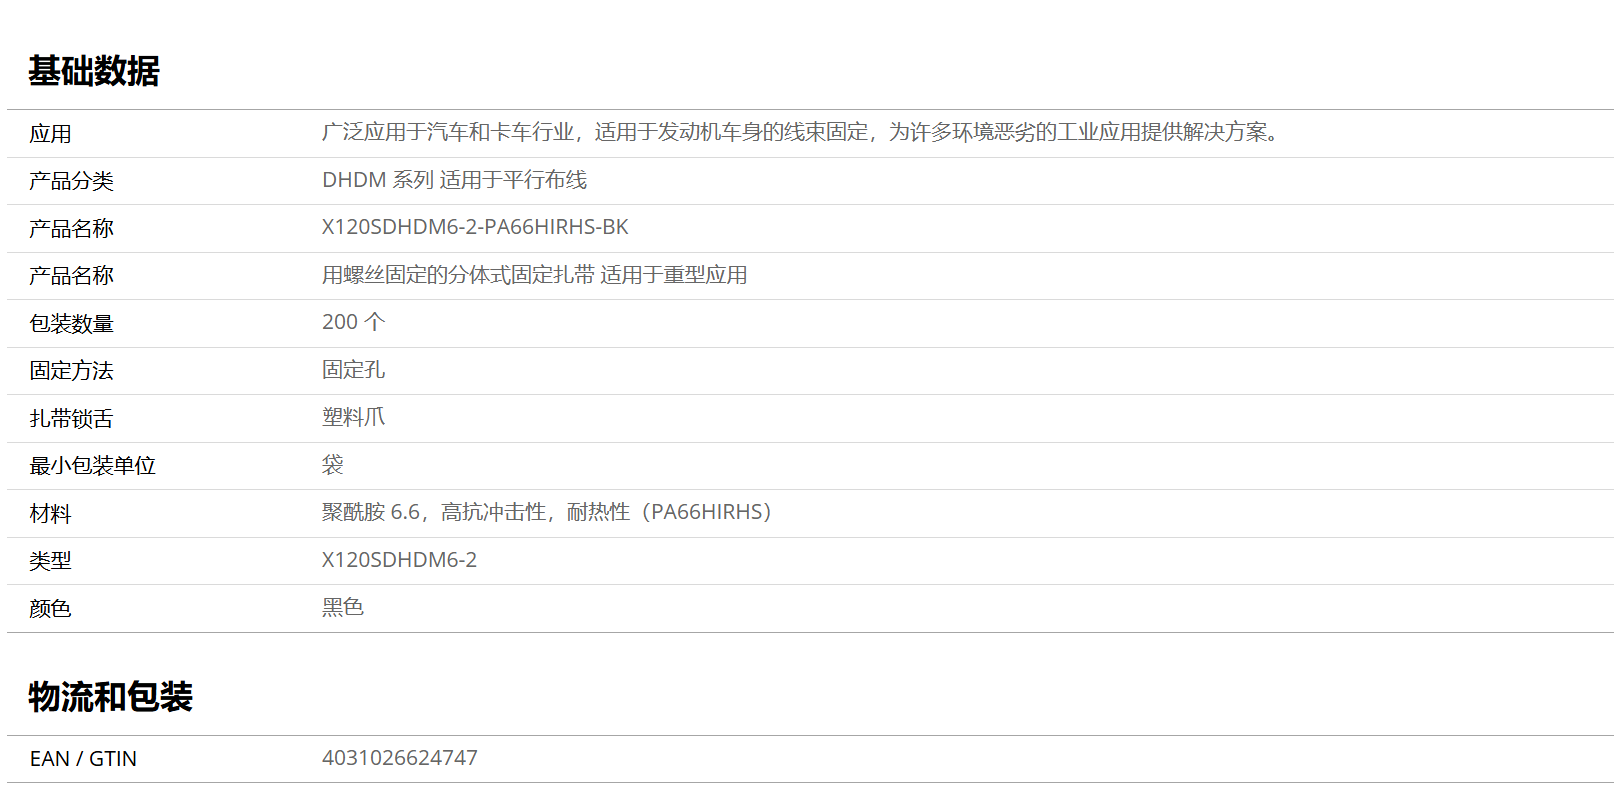Click the 扎带锁舌 row label
This screenshot has height=798, width=1614.
71,419
